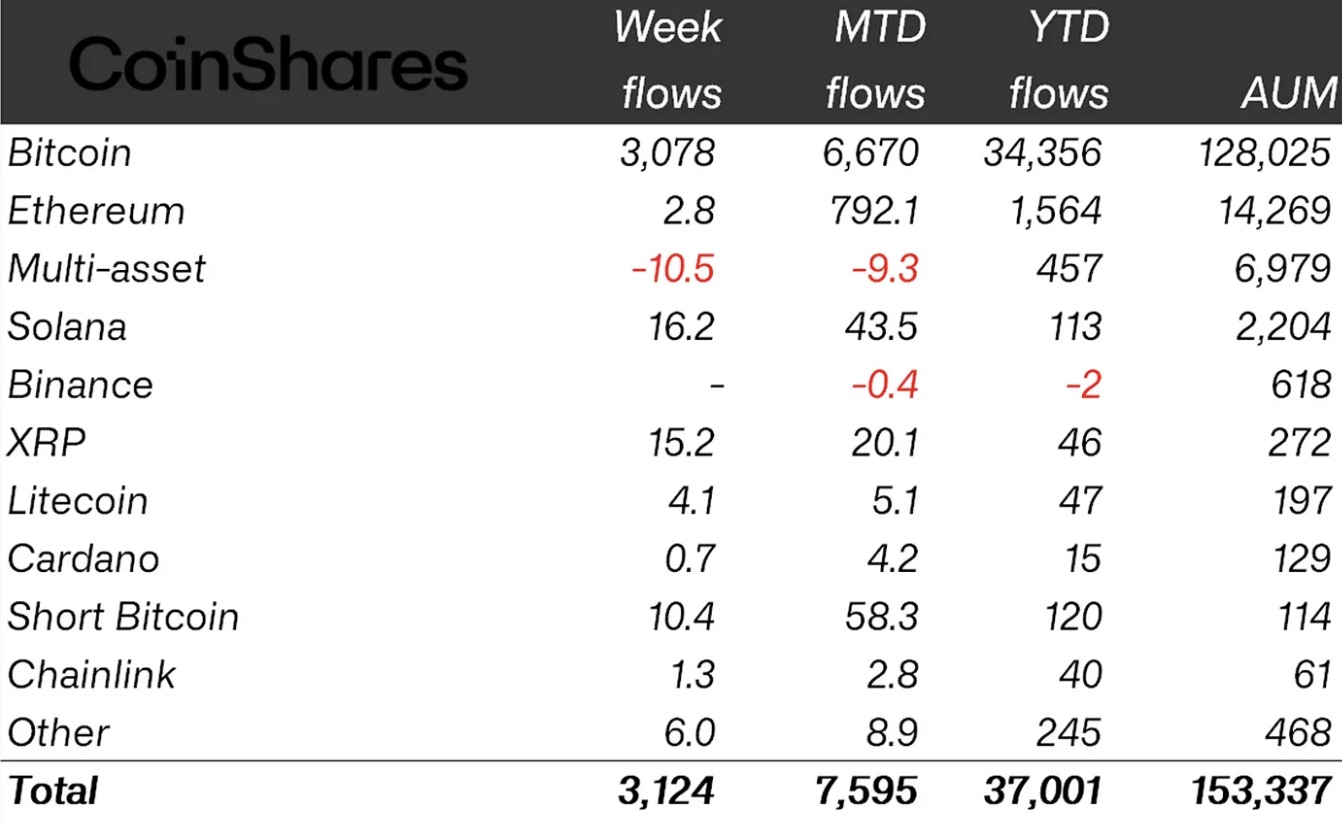Click the red -10.5 Multi-asset weekly value
The height and width of the screenshot is (828, 1342).
coord(672,269)
